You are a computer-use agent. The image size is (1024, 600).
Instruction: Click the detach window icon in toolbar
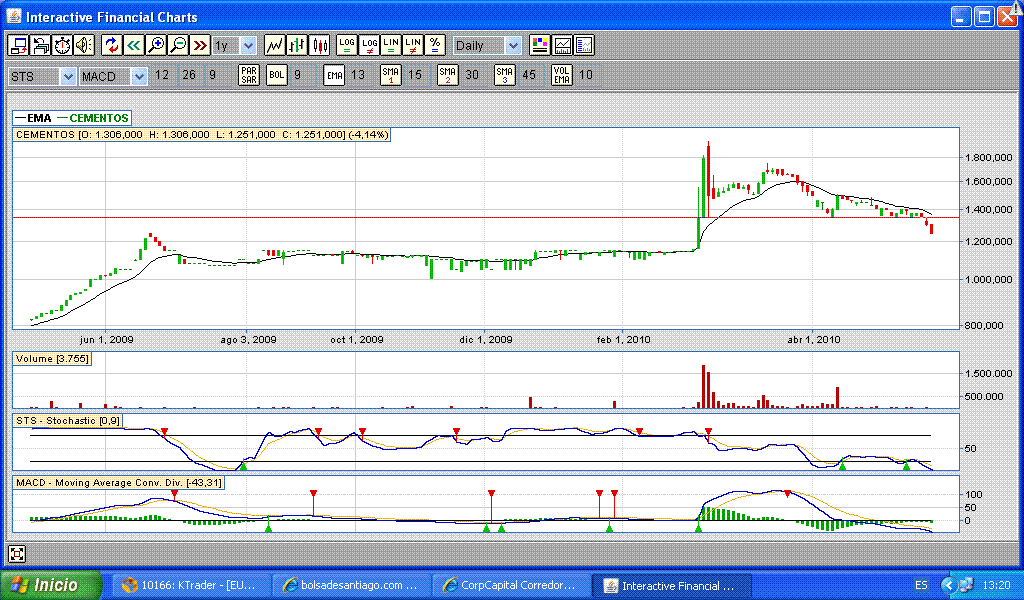pyautogui.click(x=18, y=46)
